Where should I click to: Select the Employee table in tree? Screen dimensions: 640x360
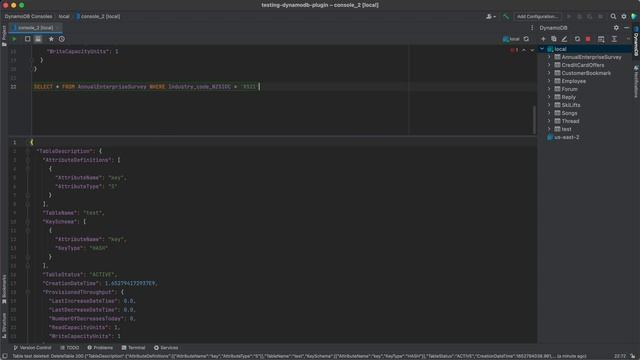coord(570,81)
